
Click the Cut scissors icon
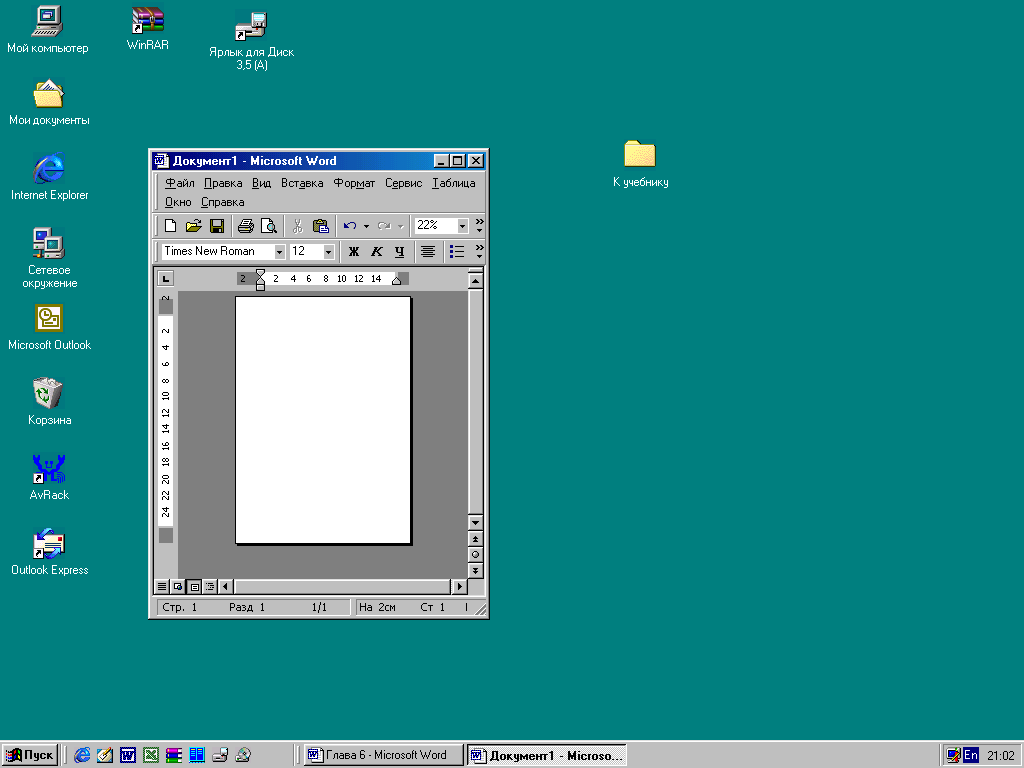298,226
